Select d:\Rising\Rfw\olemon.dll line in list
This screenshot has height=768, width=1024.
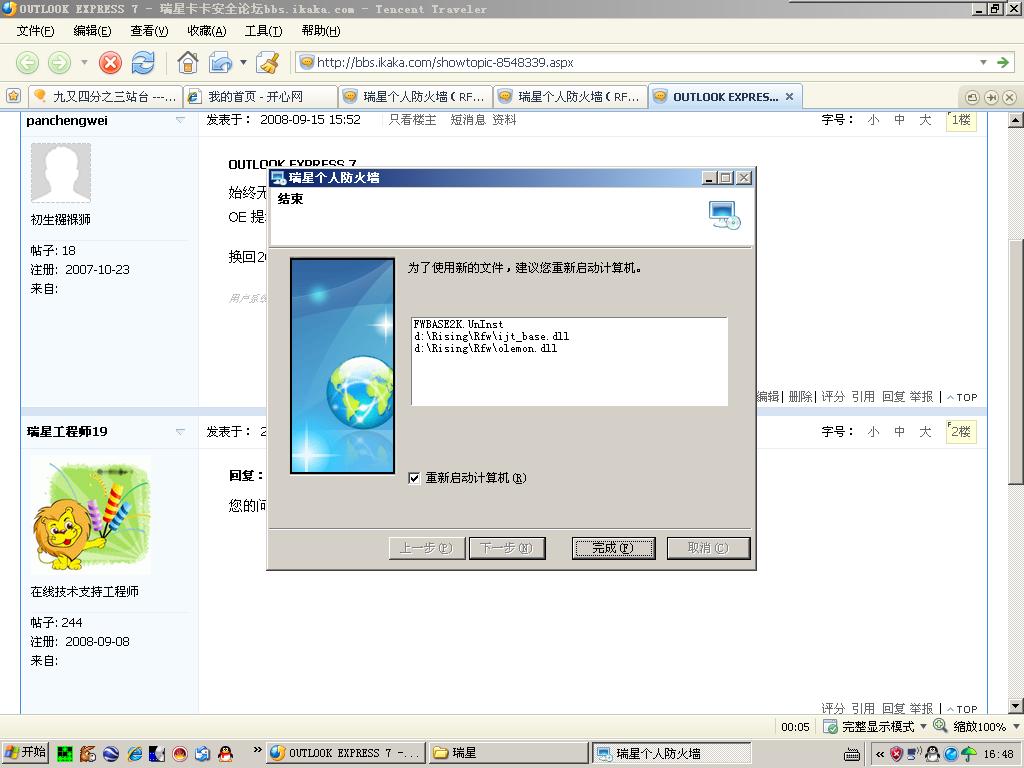click(486, 349)
